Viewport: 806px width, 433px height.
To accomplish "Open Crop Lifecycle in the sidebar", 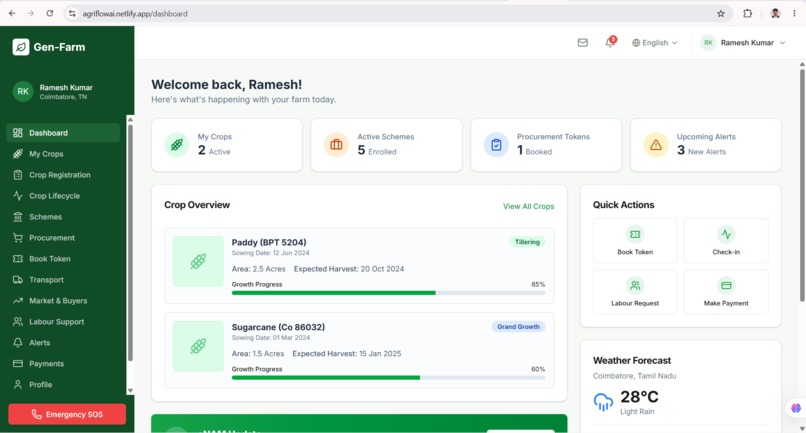I will click(x=63, y=196).
